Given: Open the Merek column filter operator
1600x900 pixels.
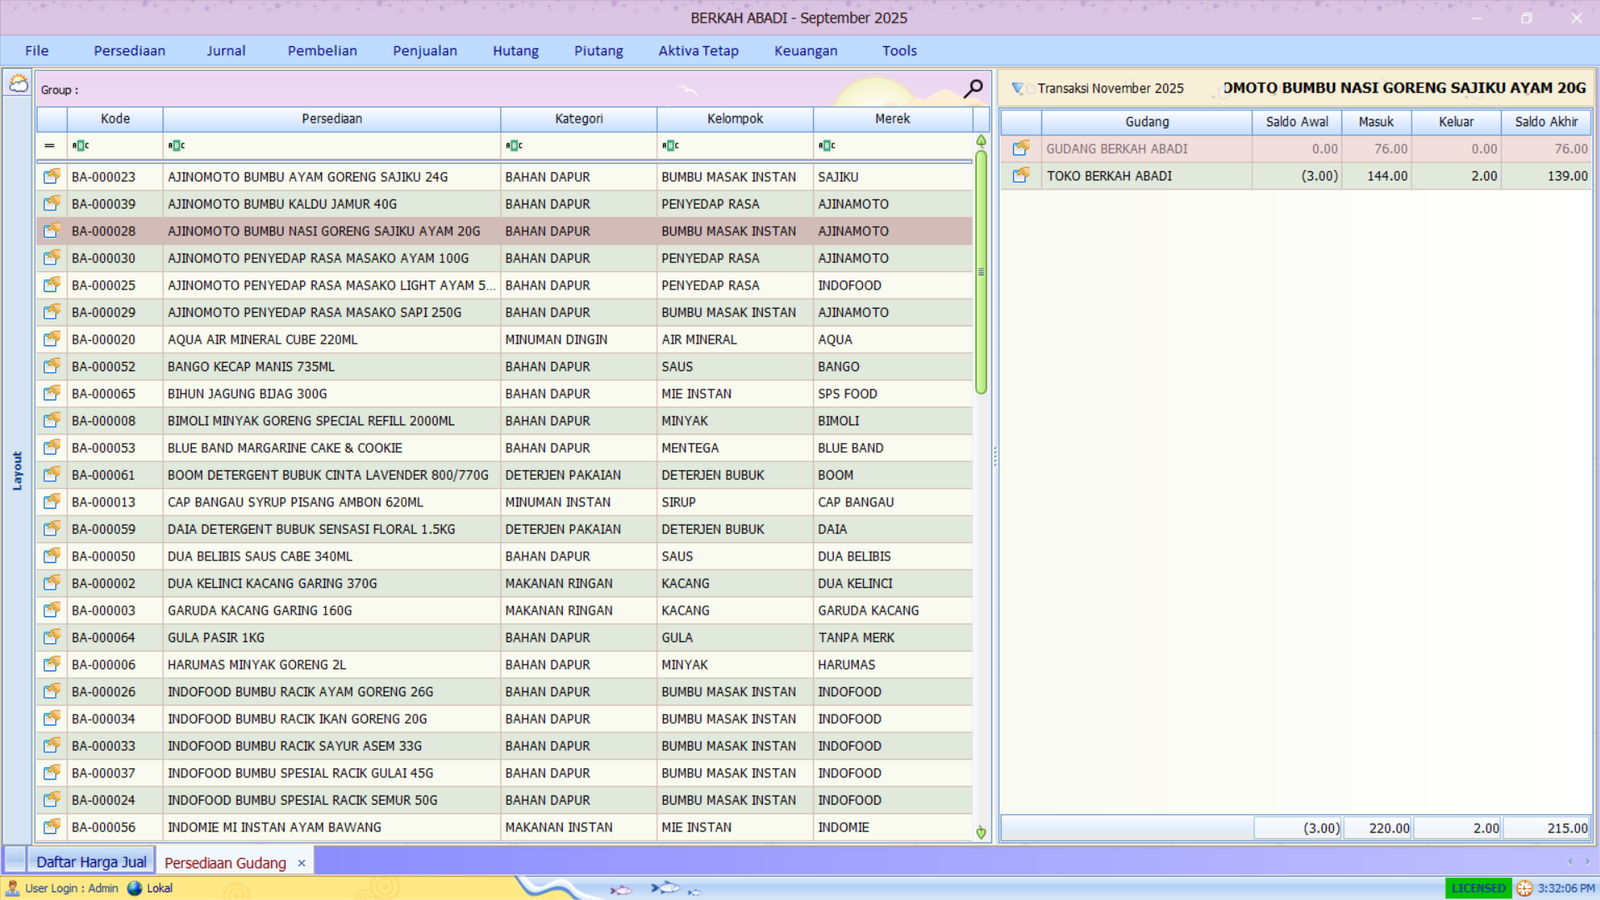Looking at the screenshot, I should pos(826,146).
